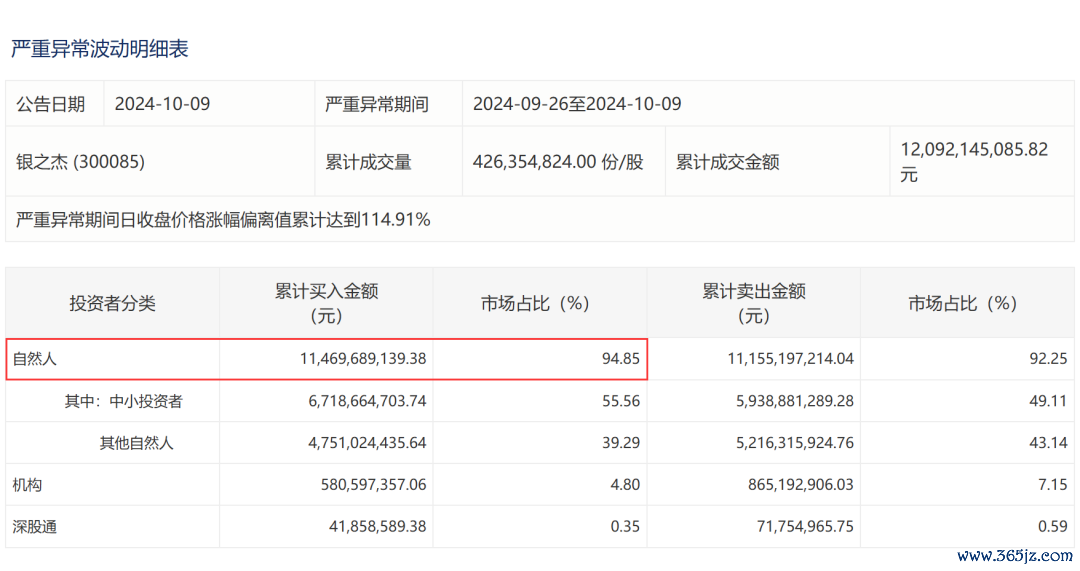Click the 累计卖出金额 column header
The image size is (1080, 571).
pos(754,303)
